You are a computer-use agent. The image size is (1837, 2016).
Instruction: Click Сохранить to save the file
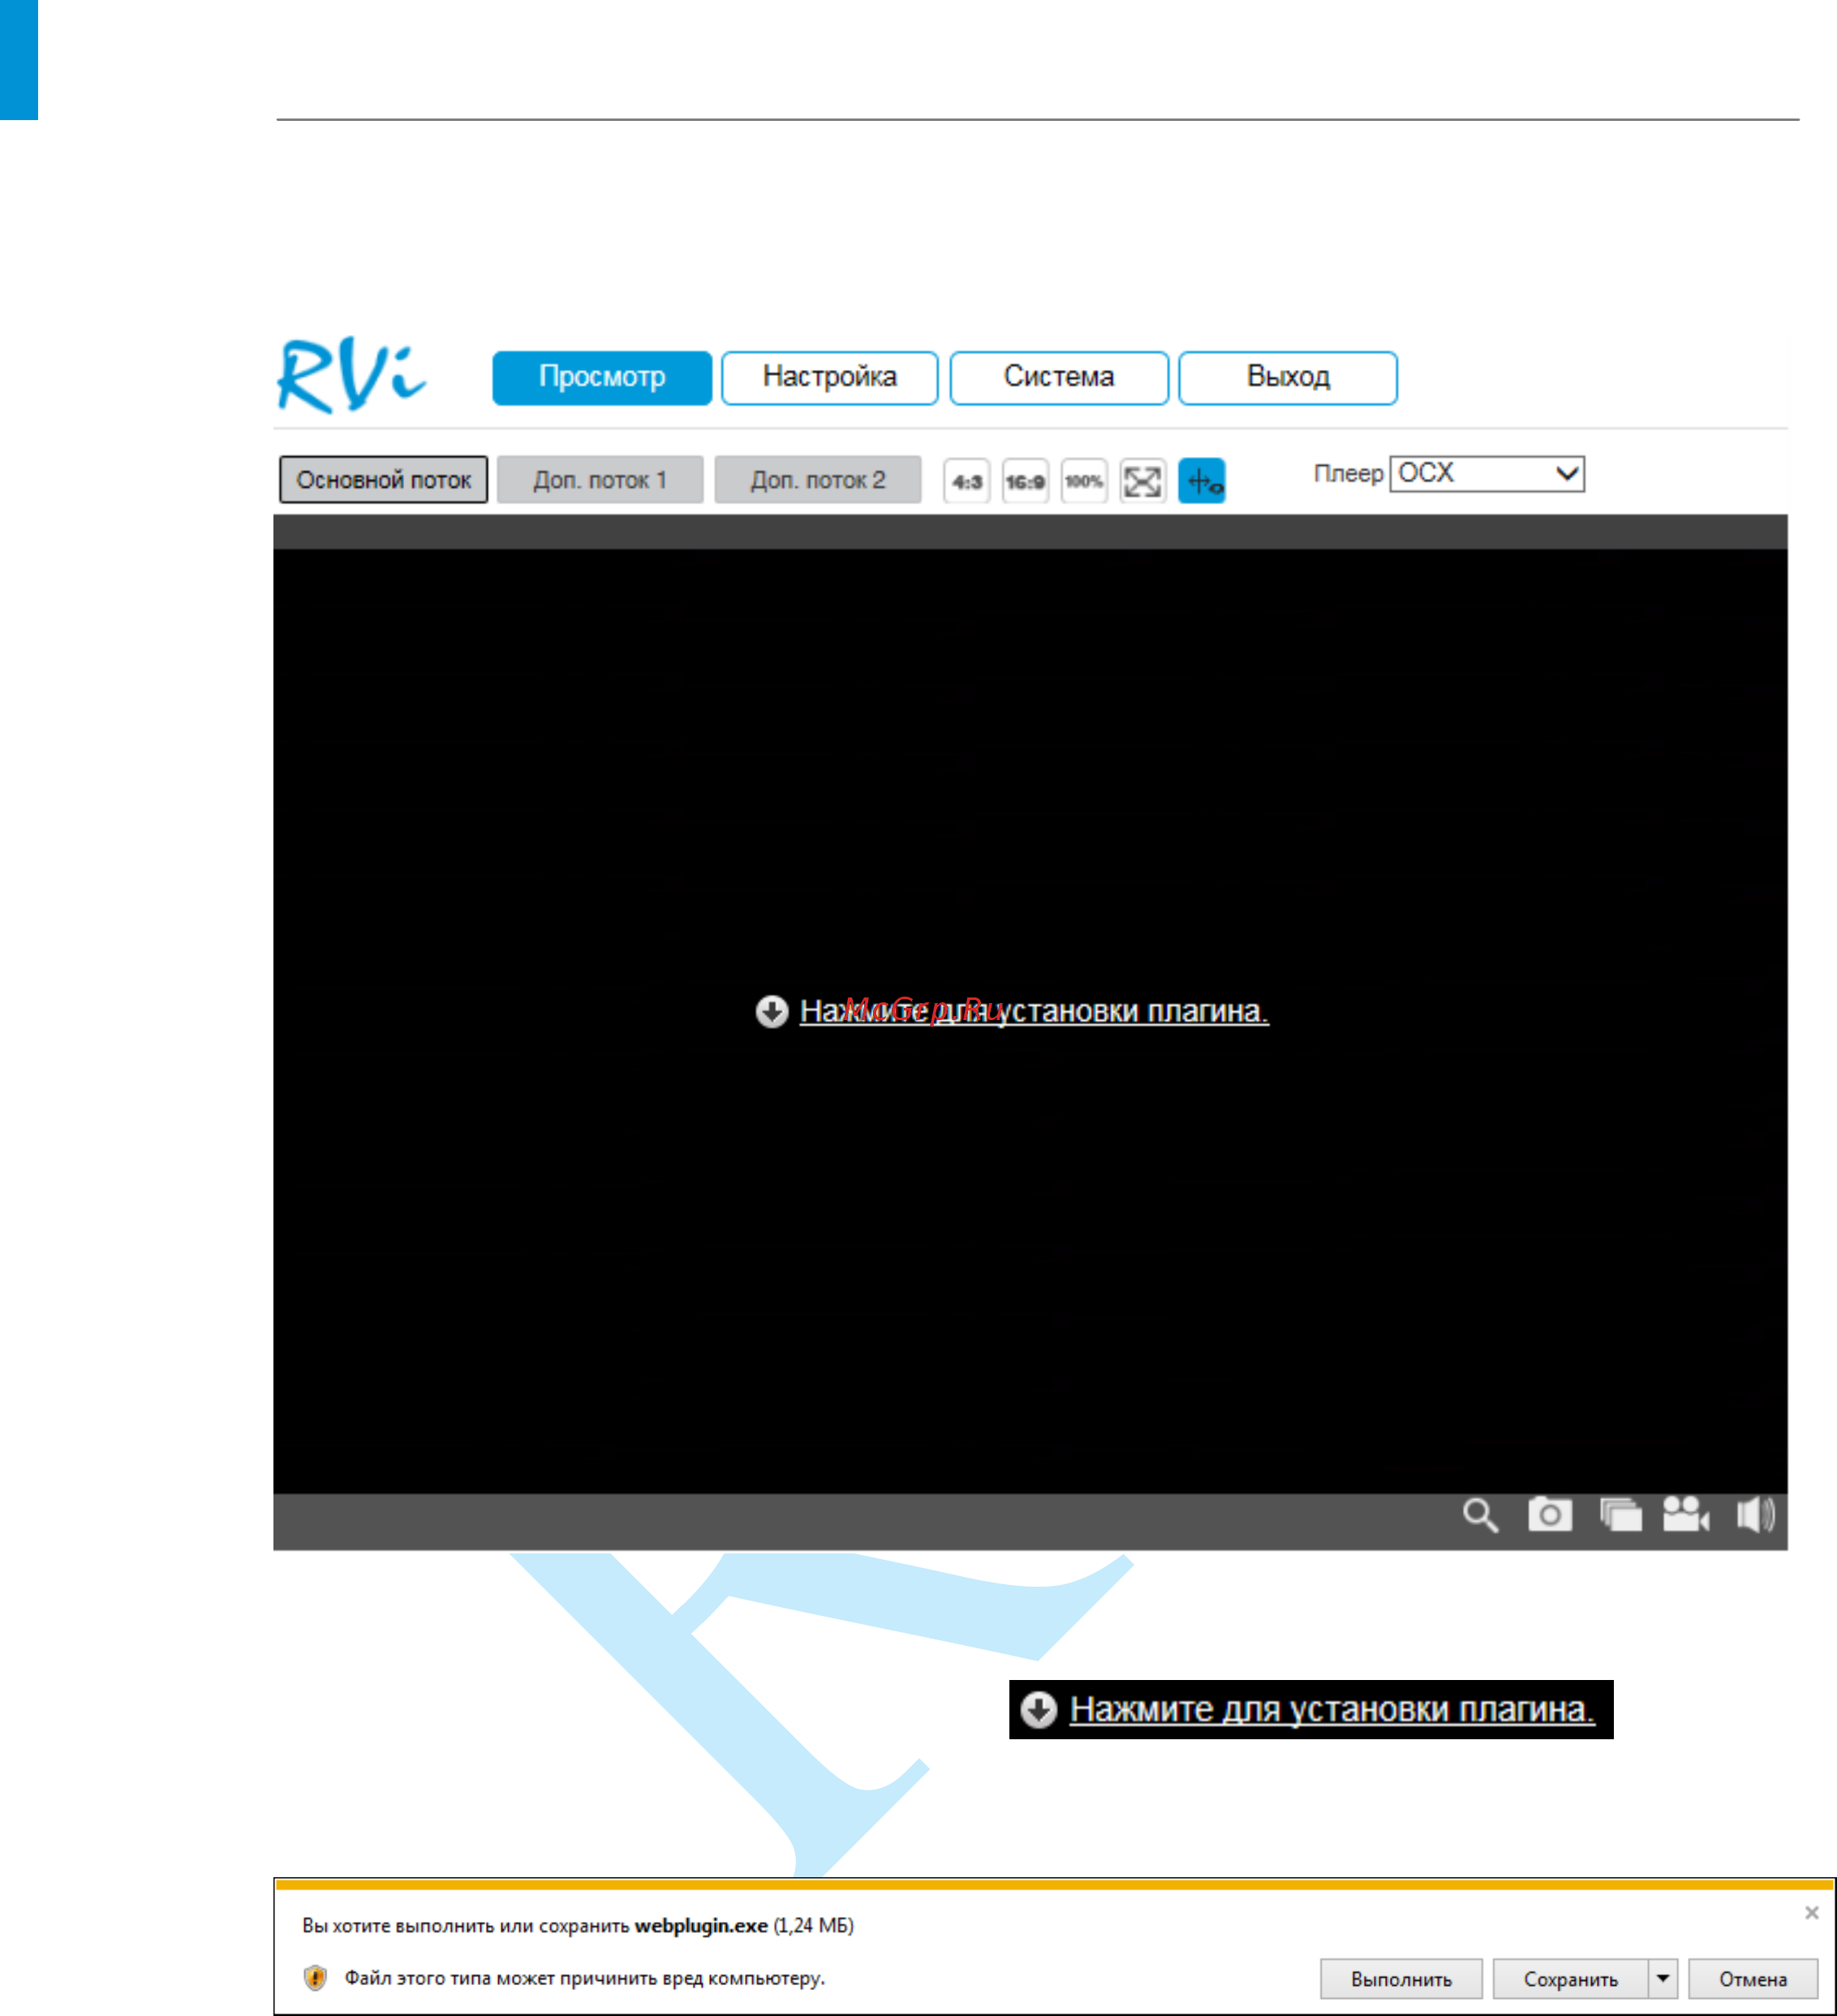pyautogui.click(x=1570, y=1978)
